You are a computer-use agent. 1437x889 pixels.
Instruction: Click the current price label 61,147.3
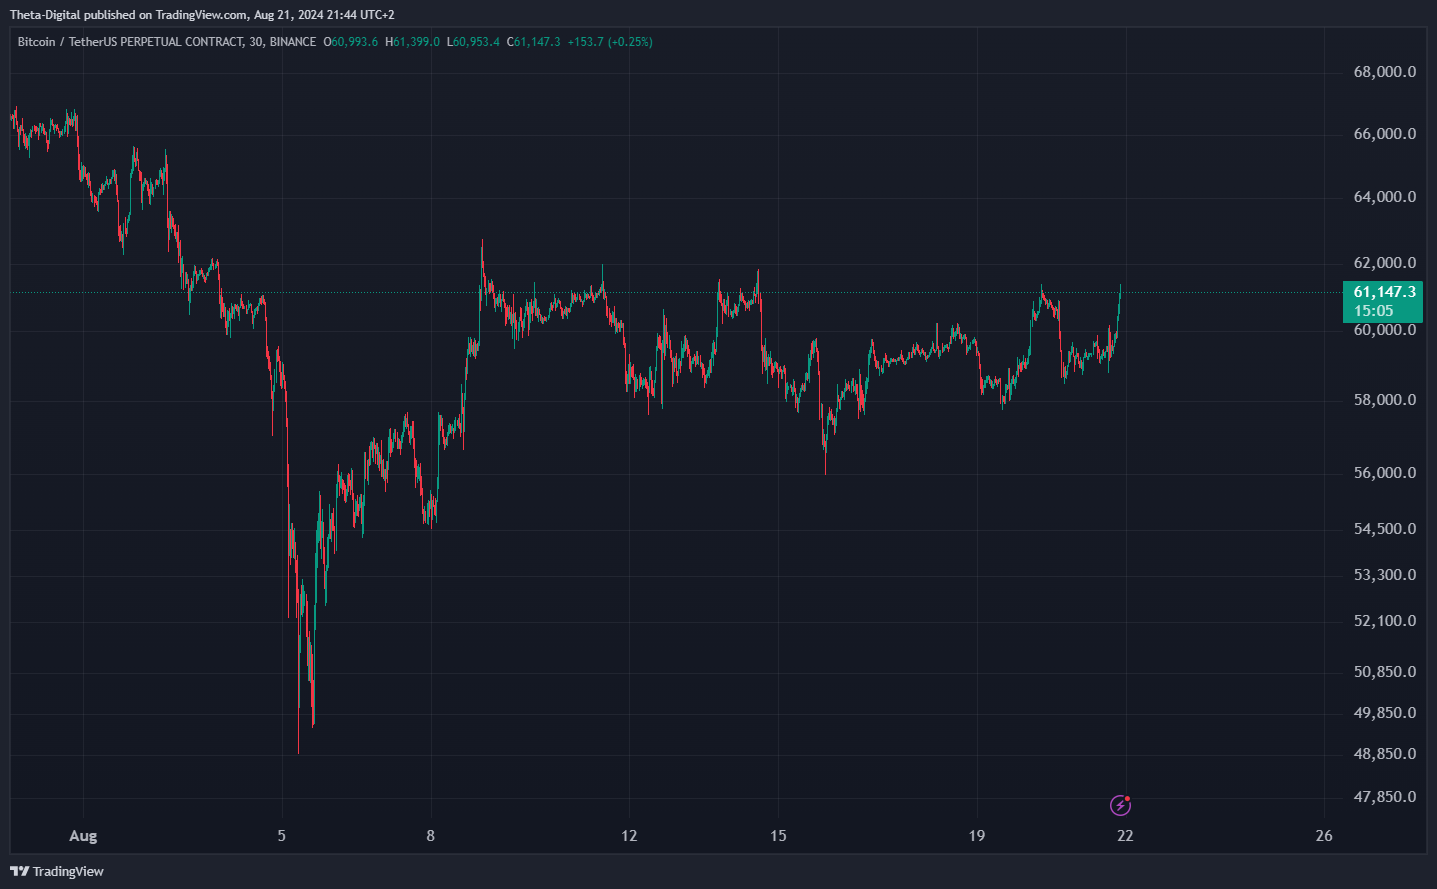(x=1384, y=292)
